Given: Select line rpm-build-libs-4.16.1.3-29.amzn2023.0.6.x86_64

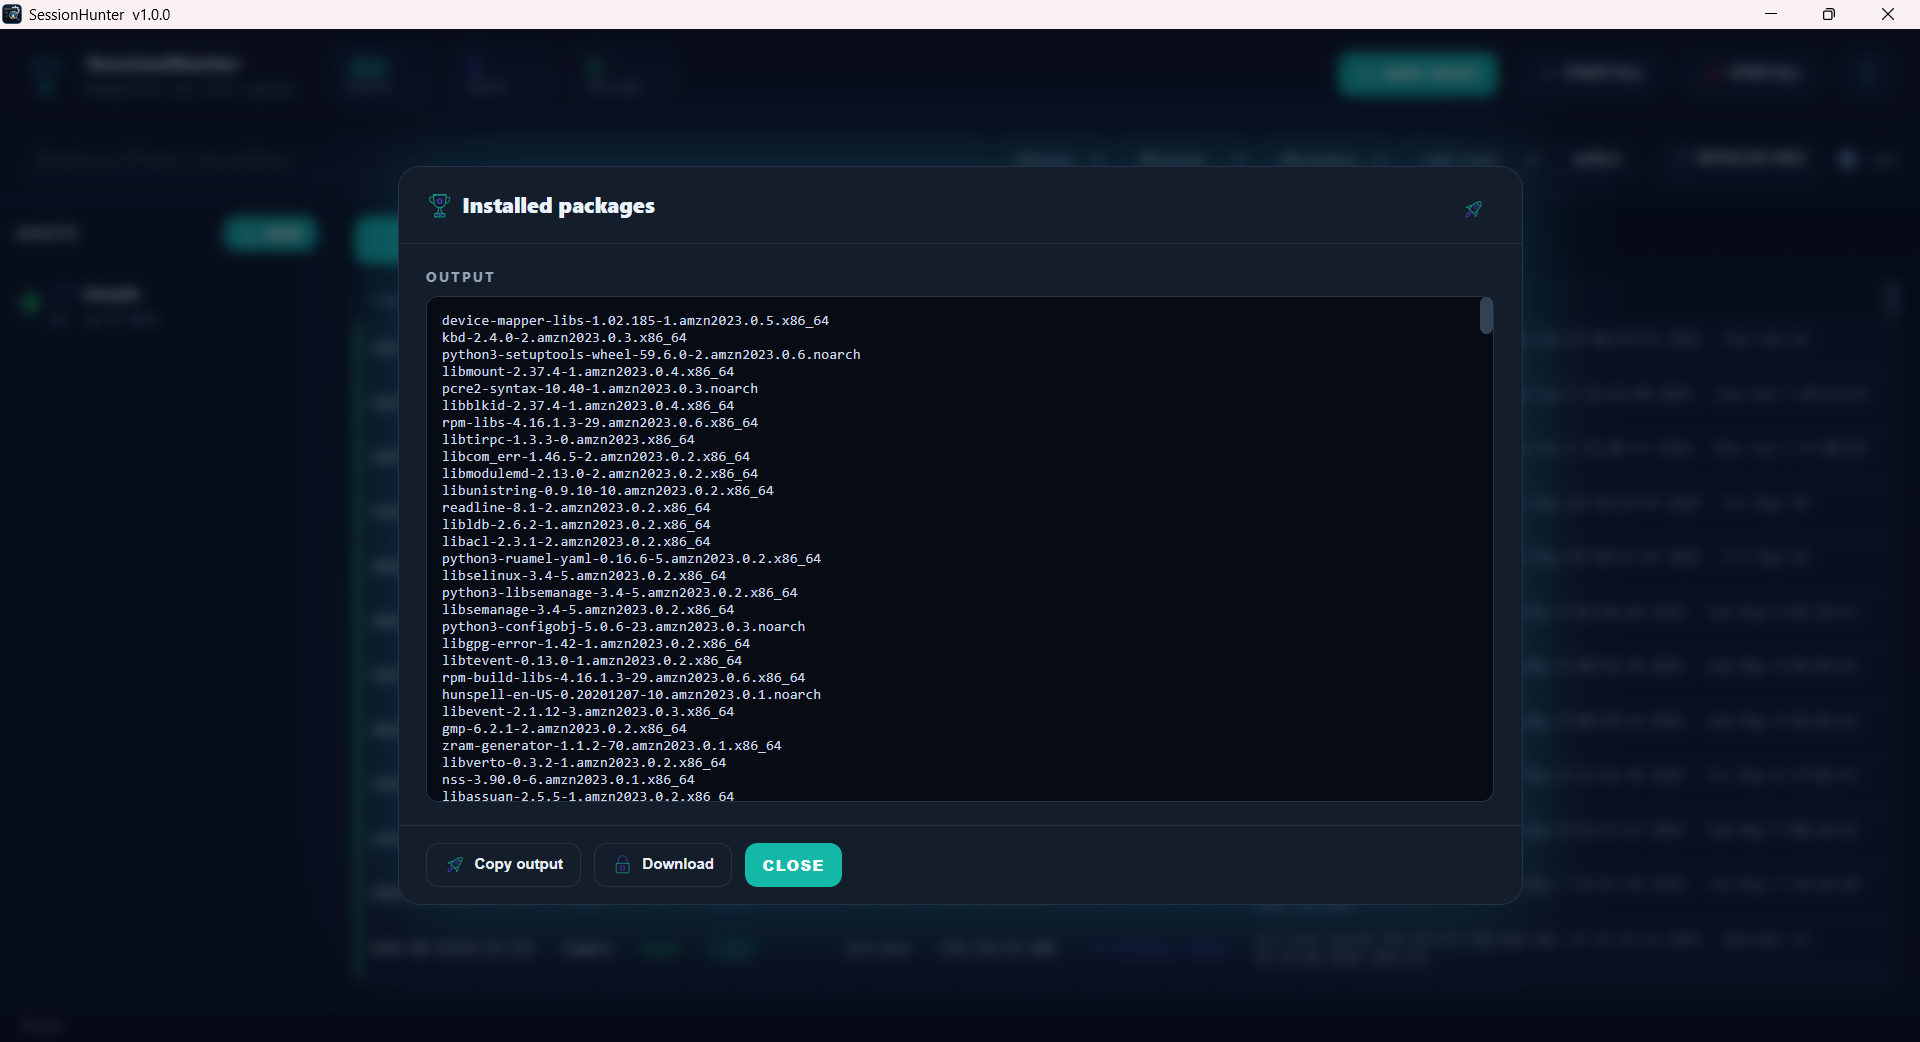Looking at the screenshot, I should coord(623,678).
